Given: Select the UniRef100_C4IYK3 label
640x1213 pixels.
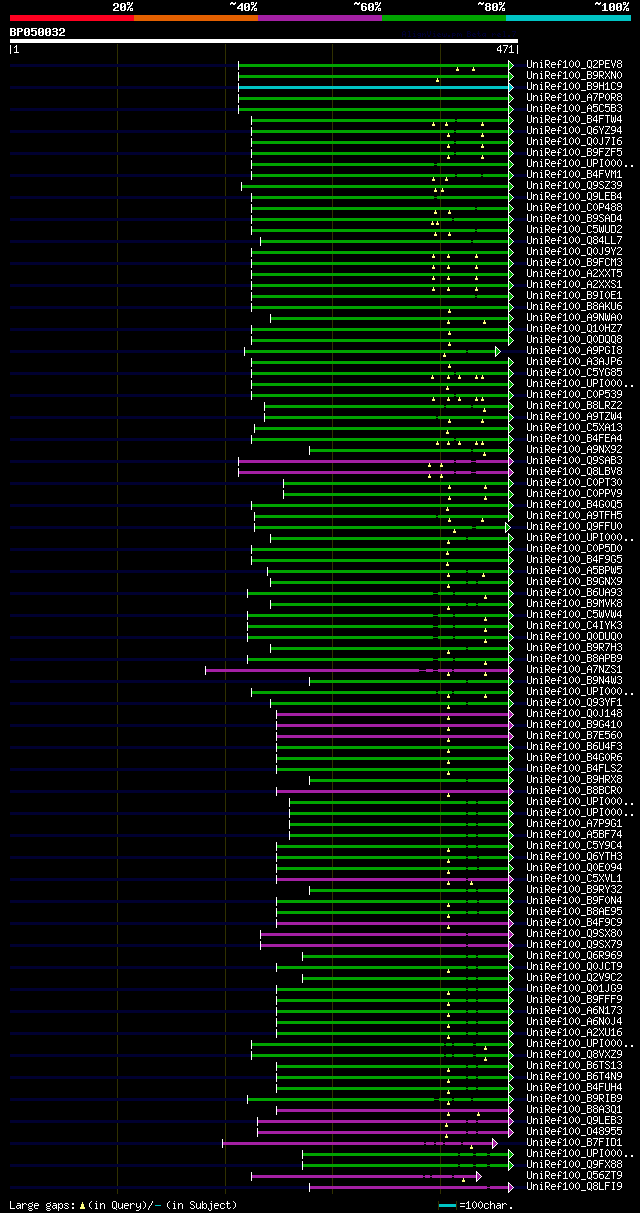Looking at the screenshot, I should click(x=574, y=626).
